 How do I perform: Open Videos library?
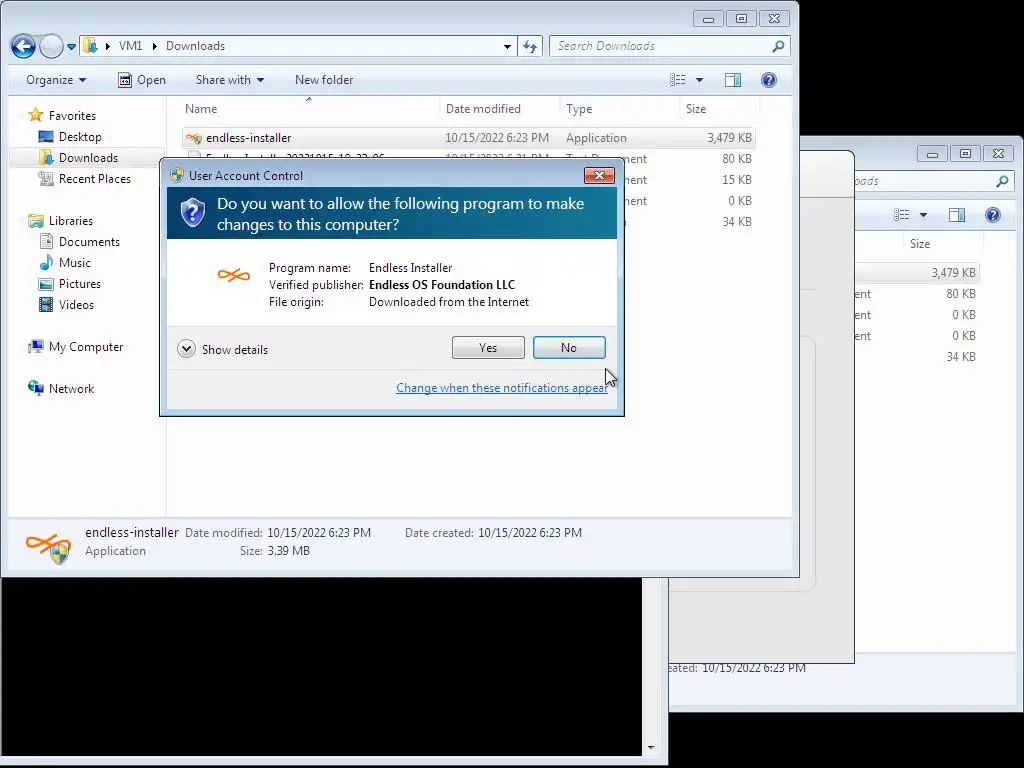[67, 304]
